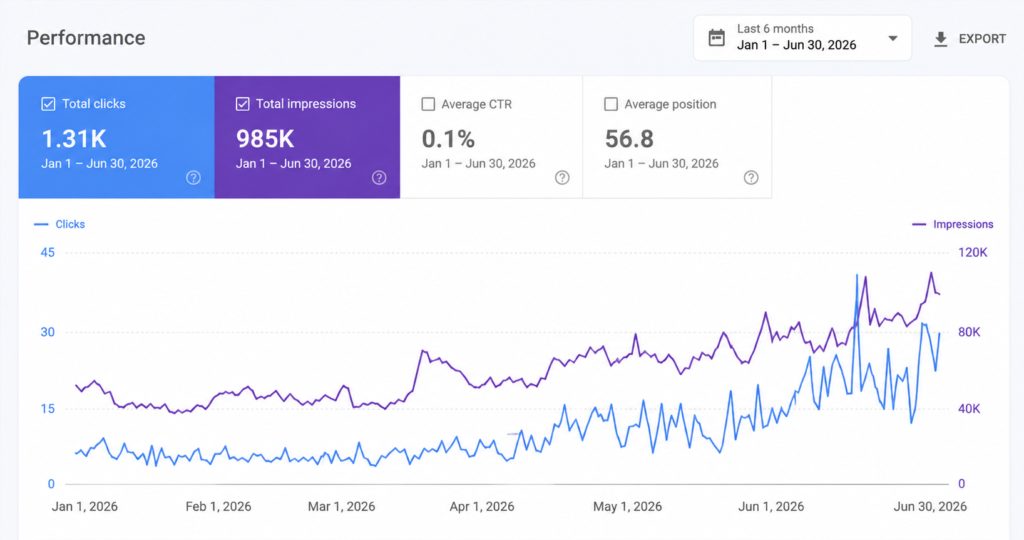This screenshot has width=1024, height=540.
Task: Click the Jun 1, 2026 axis label
Action: click(771, 507)
